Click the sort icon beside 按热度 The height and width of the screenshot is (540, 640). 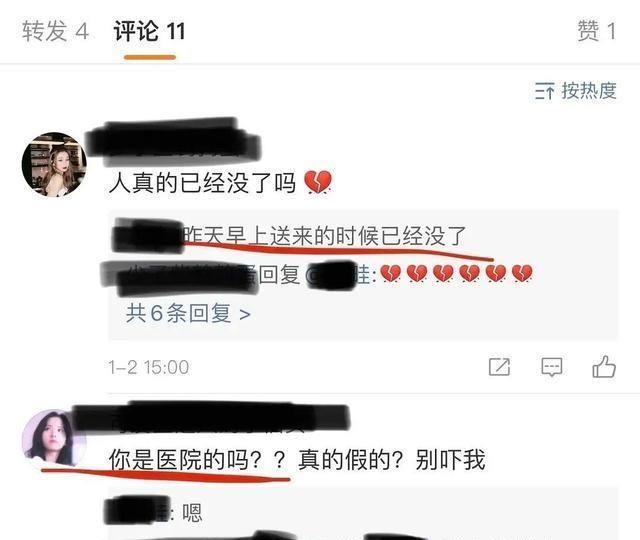(x=545, y=91)
